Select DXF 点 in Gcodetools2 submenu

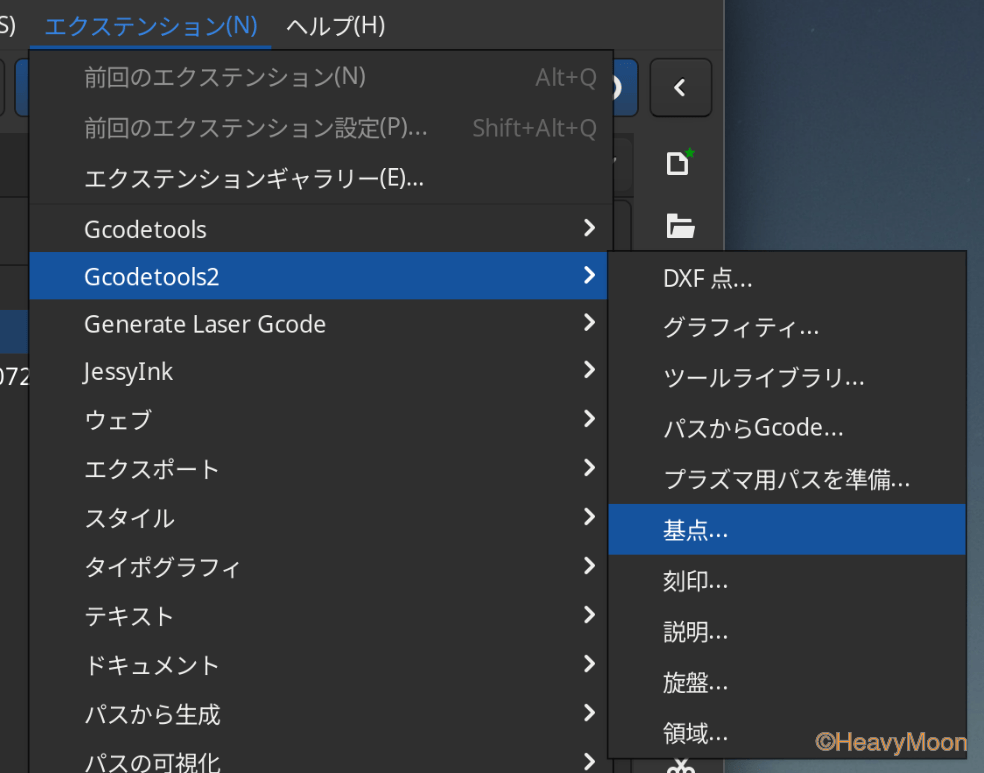(707, 279)
